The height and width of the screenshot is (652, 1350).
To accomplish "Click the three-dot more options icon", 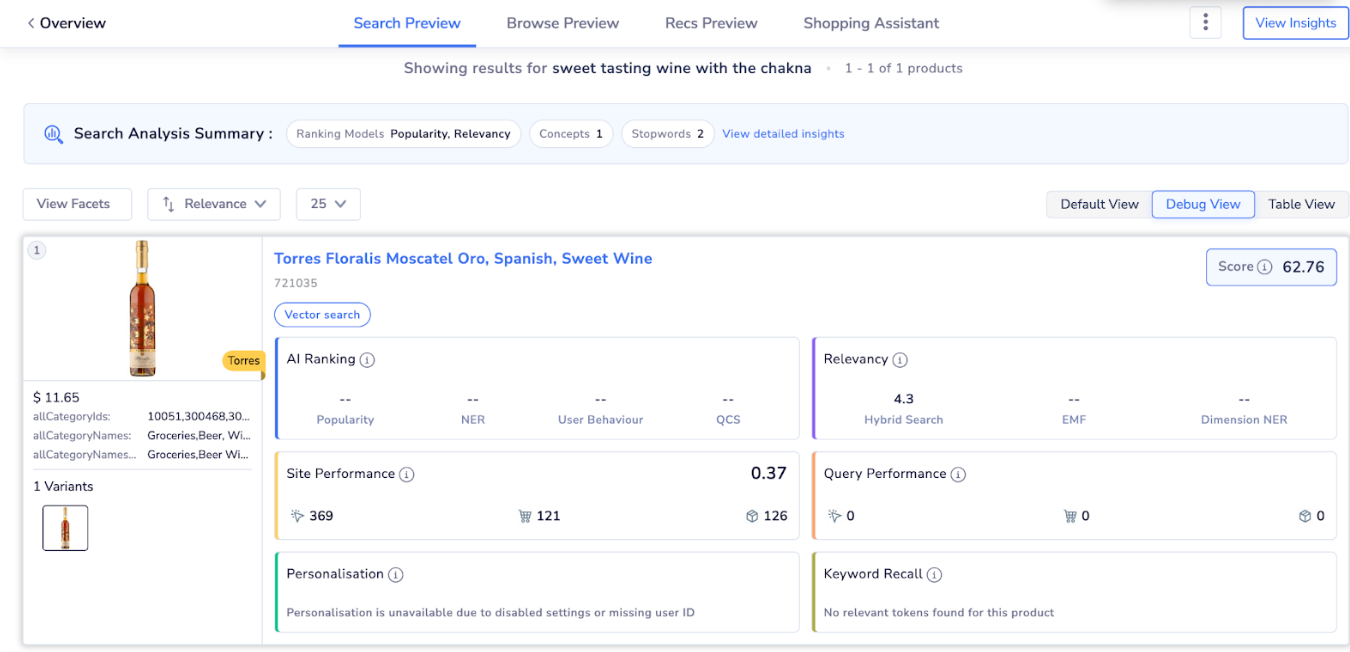I will [1206, 23].
